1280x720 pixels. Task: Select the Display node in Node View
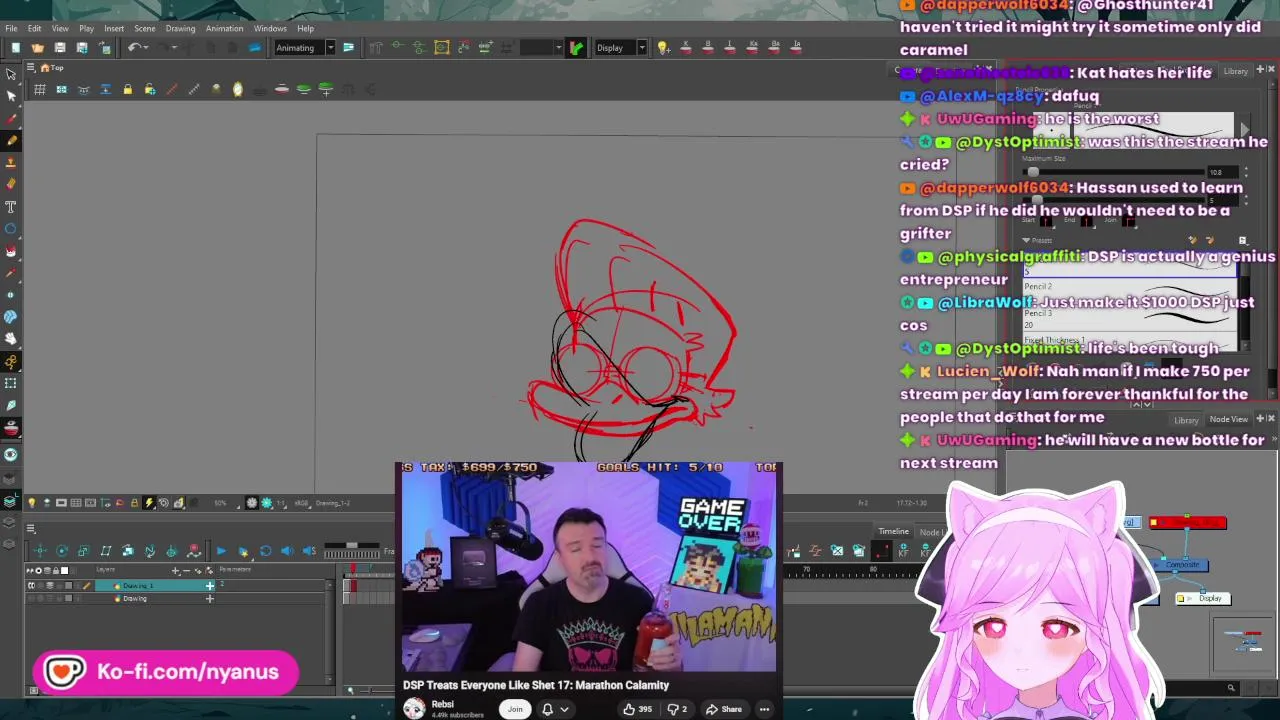1203,598
